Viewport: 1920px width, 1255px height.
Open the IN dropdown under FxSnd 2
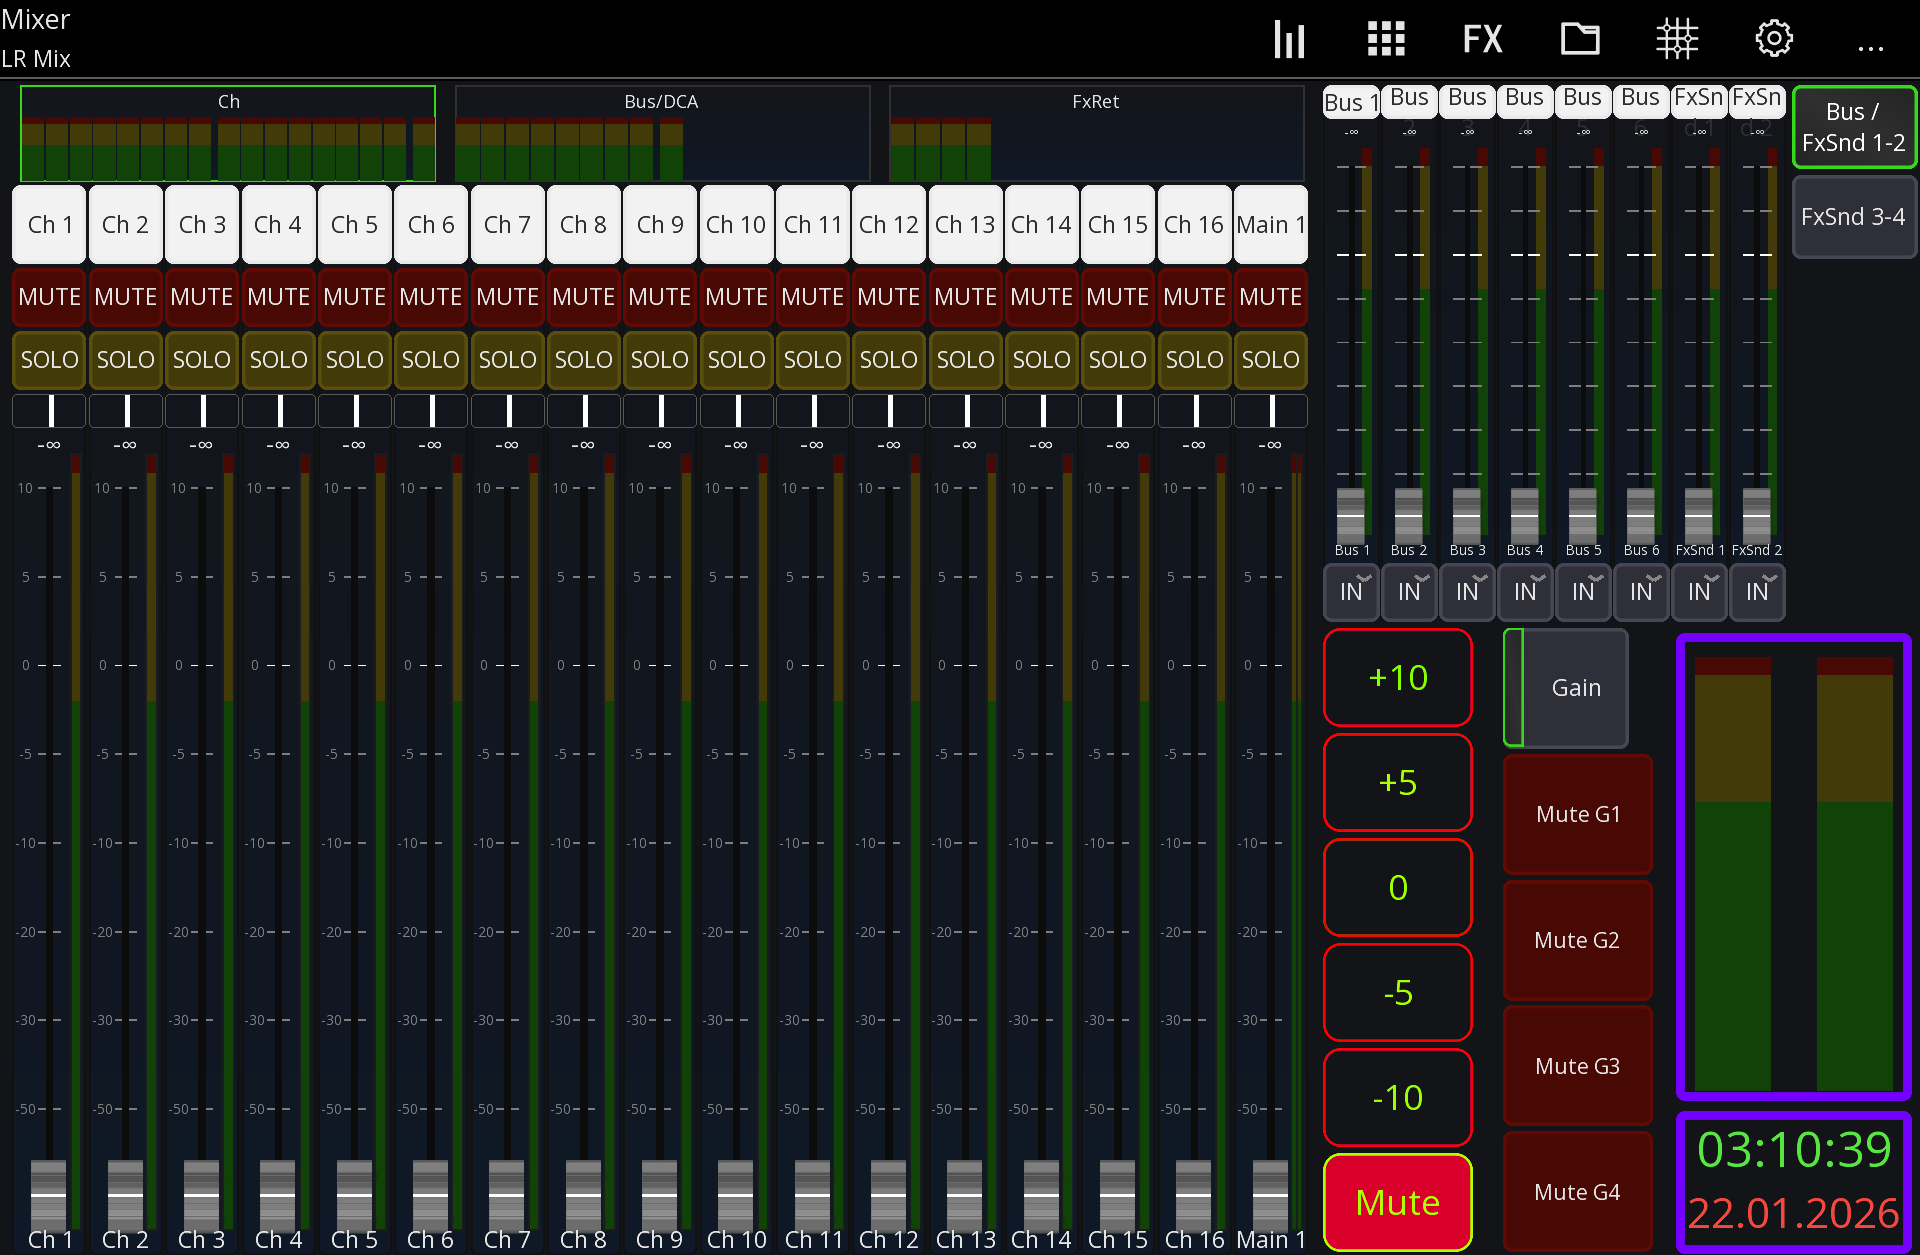point(1758,592)
